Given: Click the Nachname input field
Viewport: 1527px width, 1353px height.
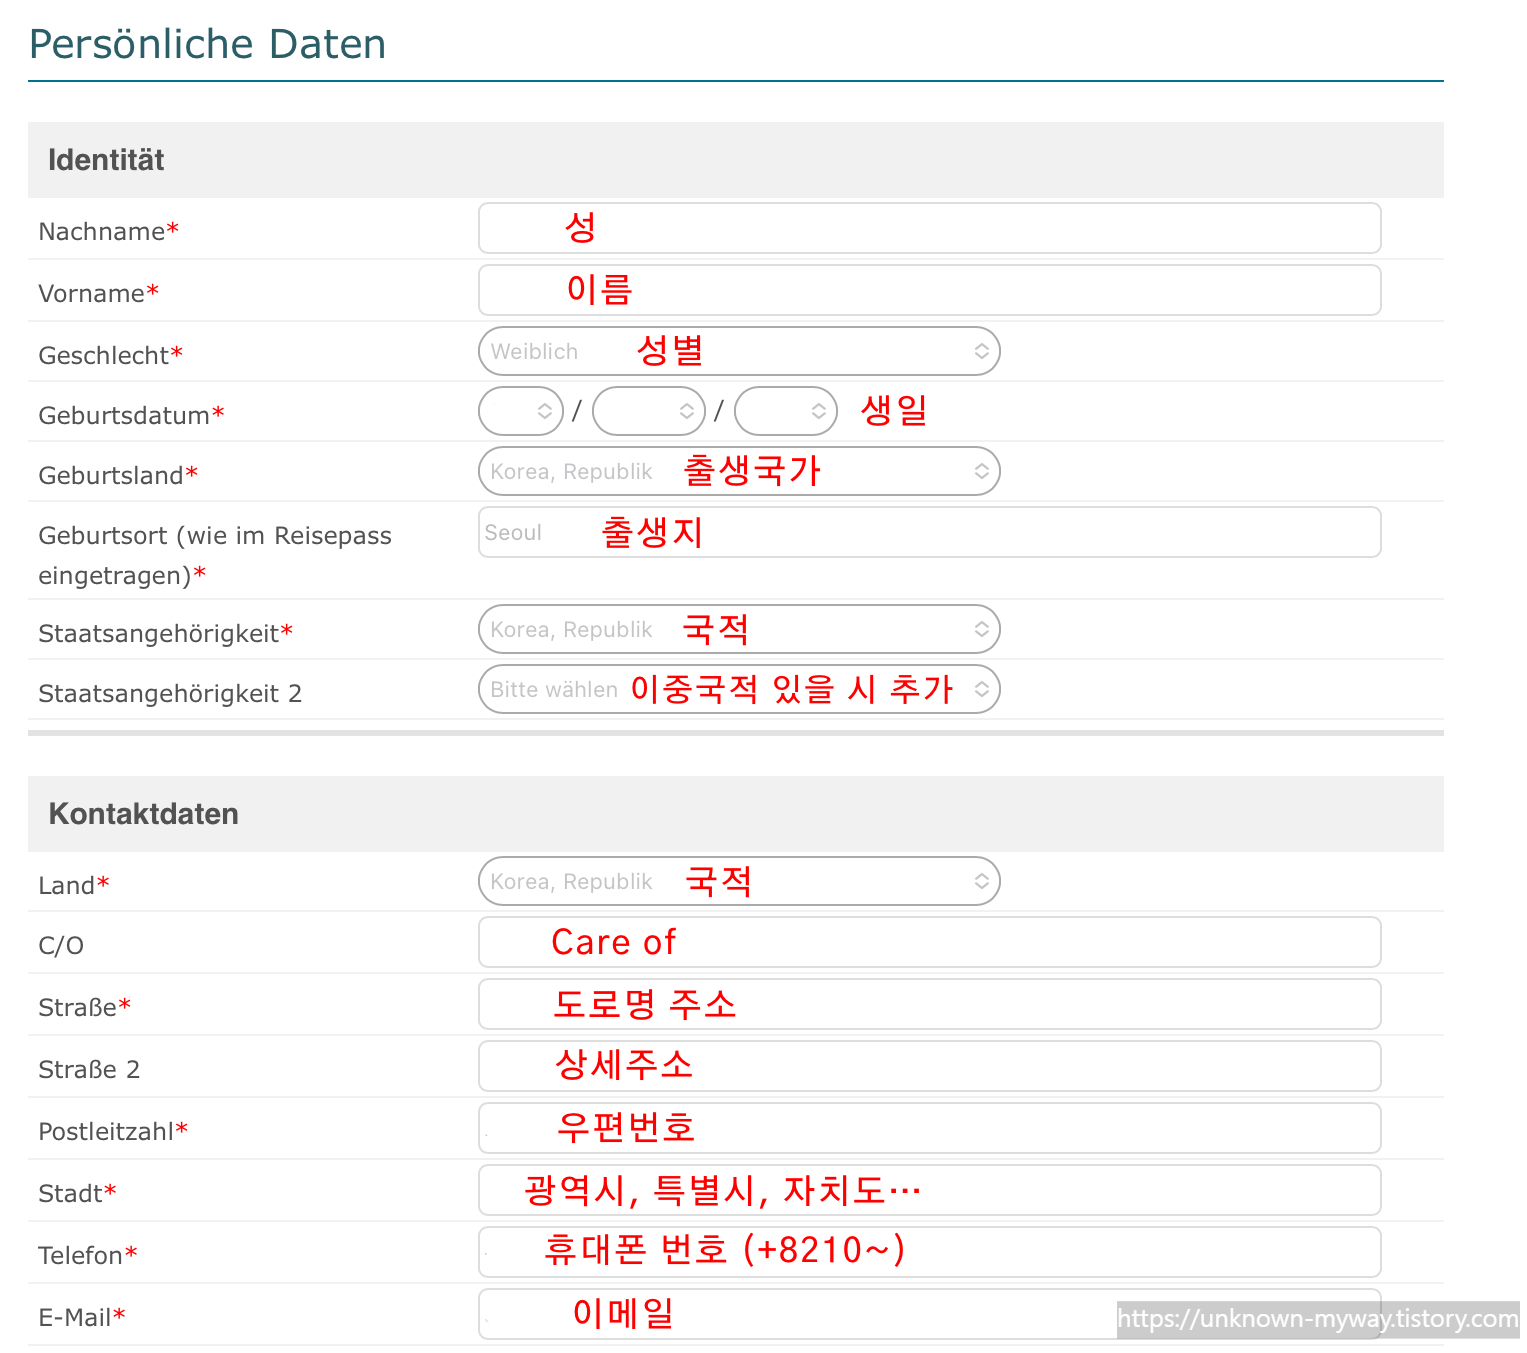Looking at the screenshot, I should [x=930, y=228].
